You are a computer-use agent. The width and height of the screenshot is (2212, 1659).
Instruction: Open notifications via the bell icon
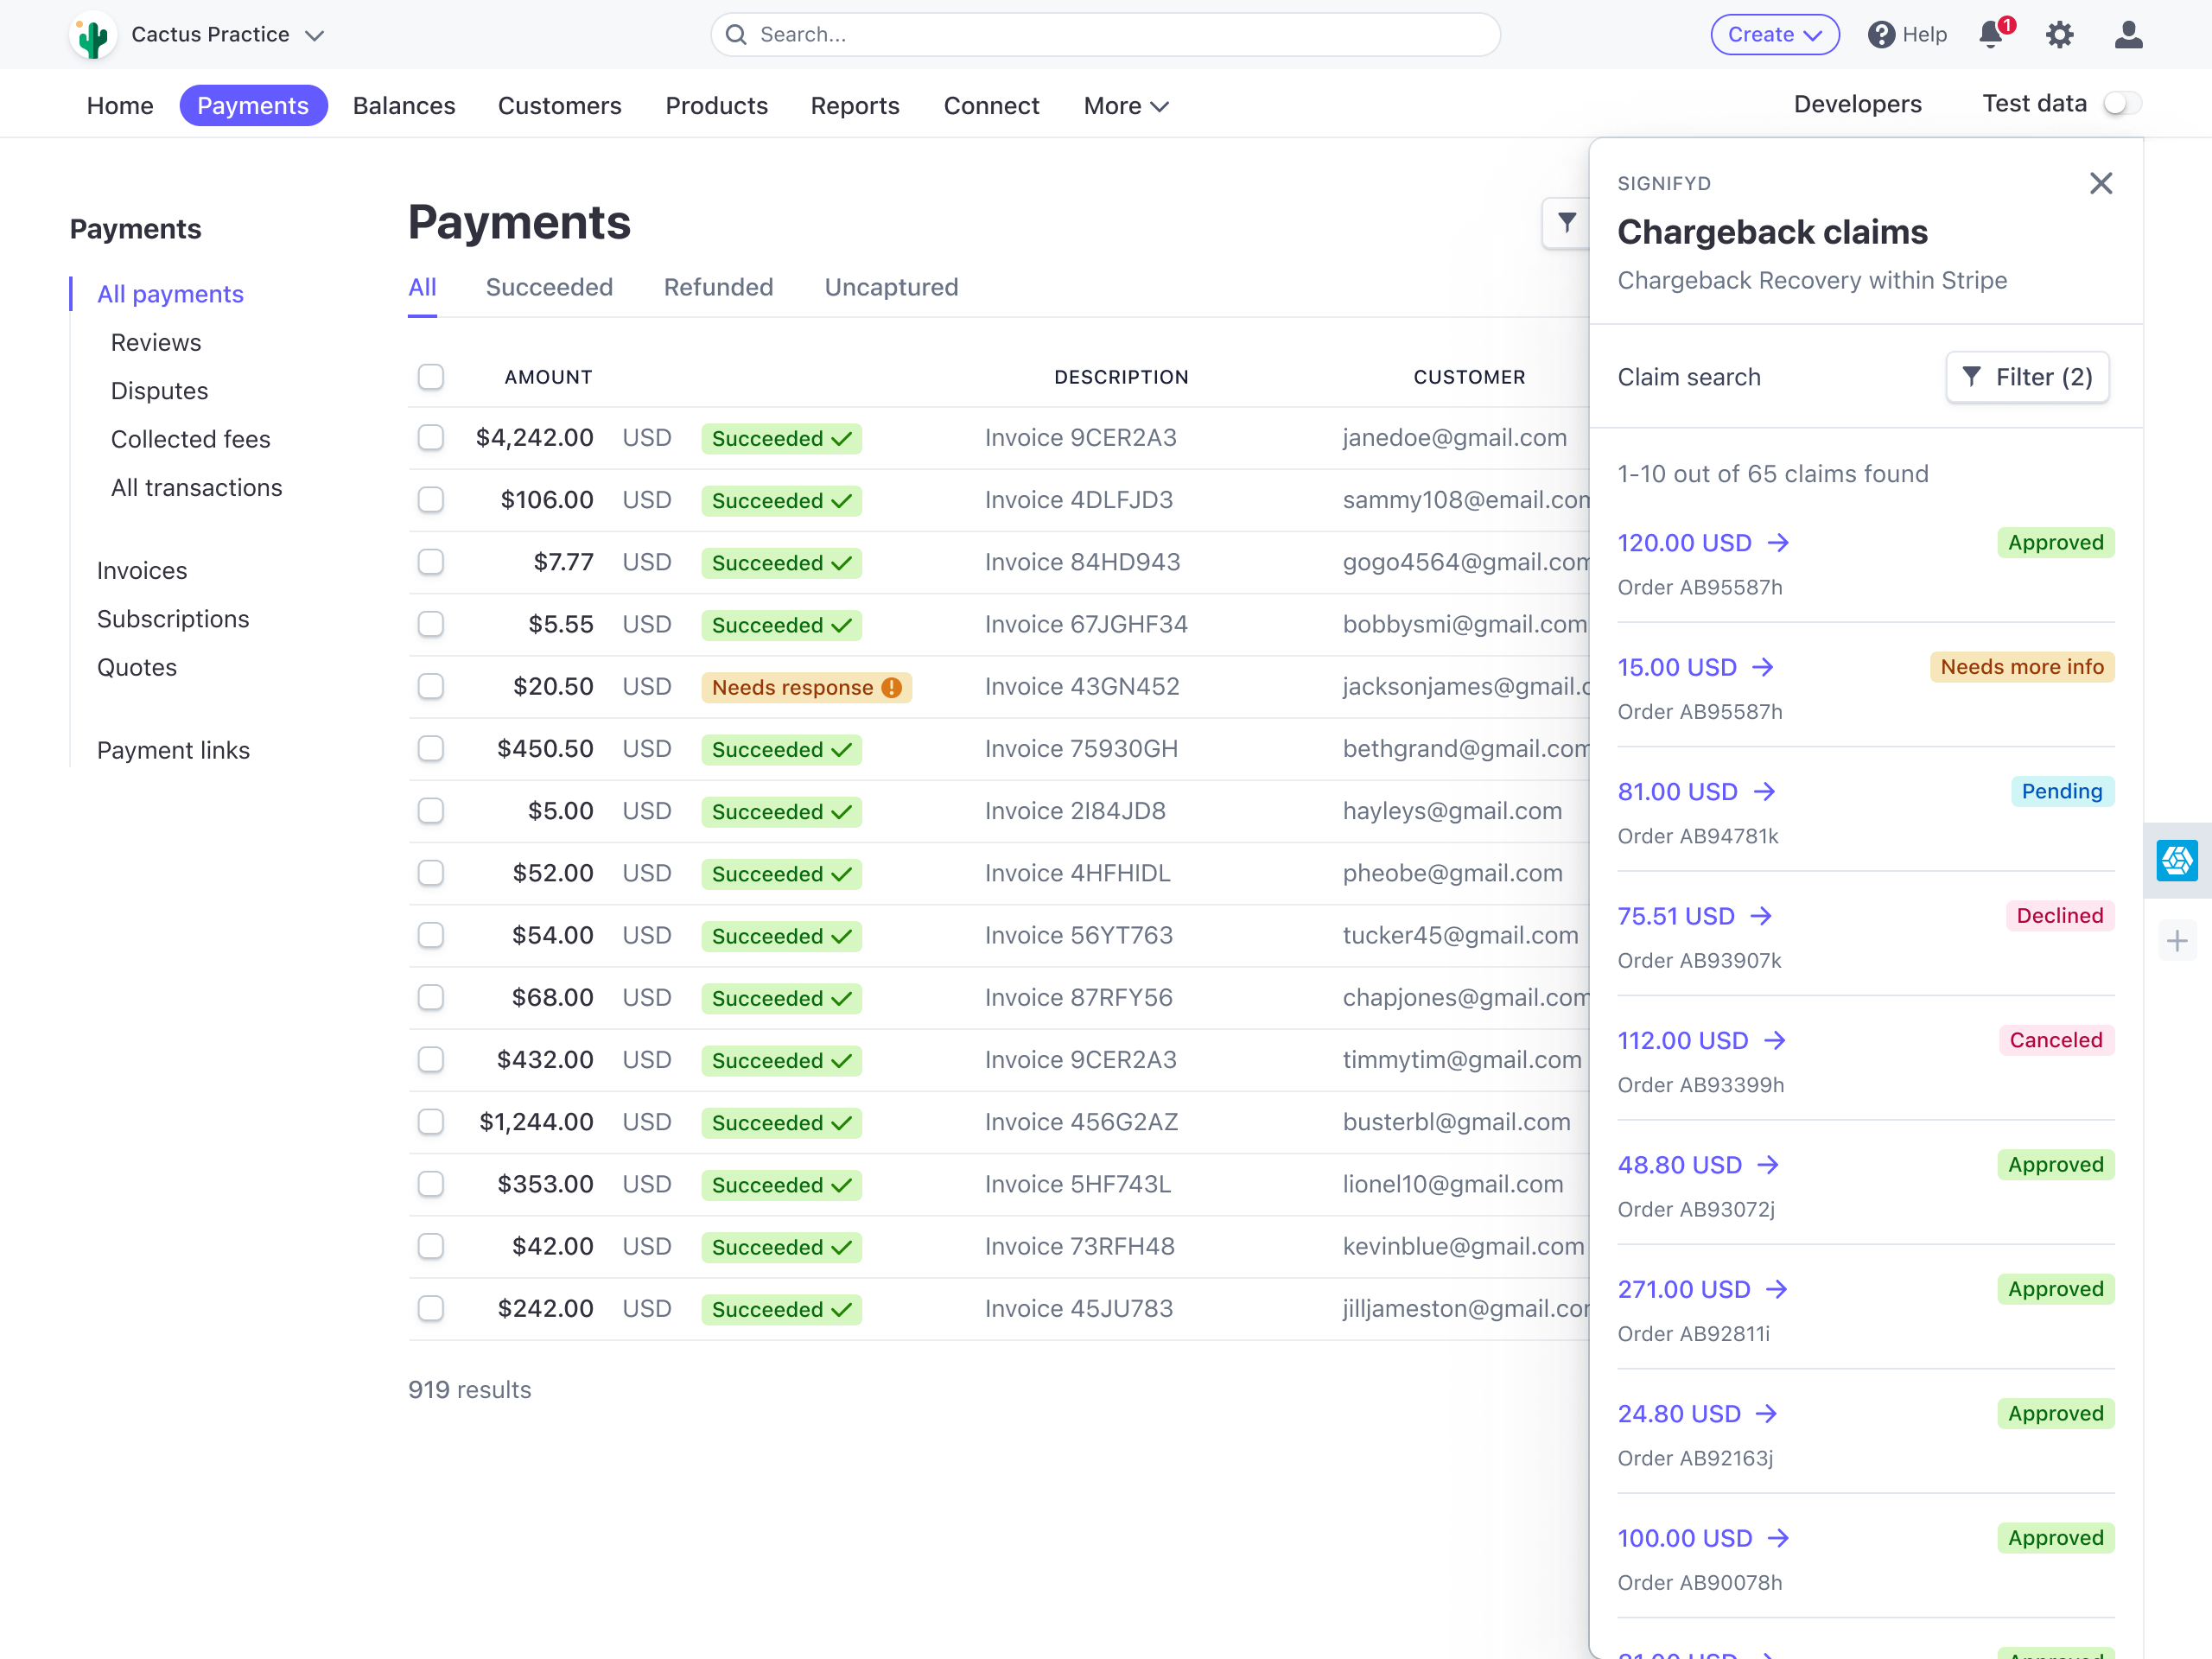tap(1991, 35)
